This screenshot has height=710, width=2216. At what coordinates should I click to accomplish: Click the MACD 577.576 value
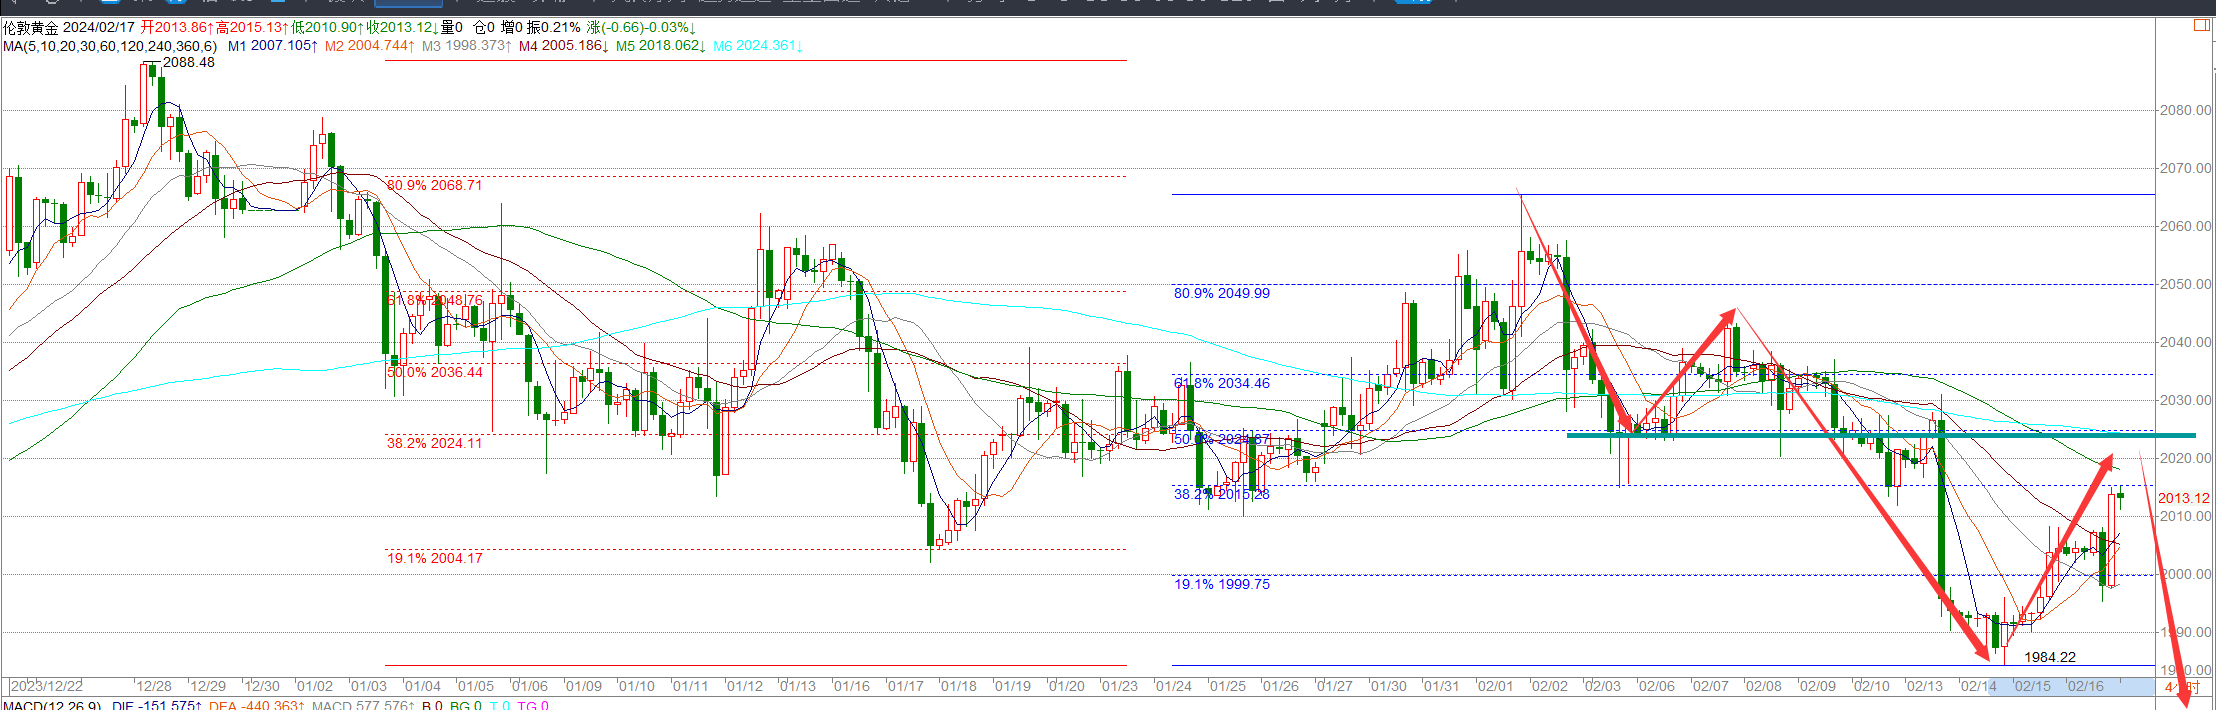tap(363, 705)
